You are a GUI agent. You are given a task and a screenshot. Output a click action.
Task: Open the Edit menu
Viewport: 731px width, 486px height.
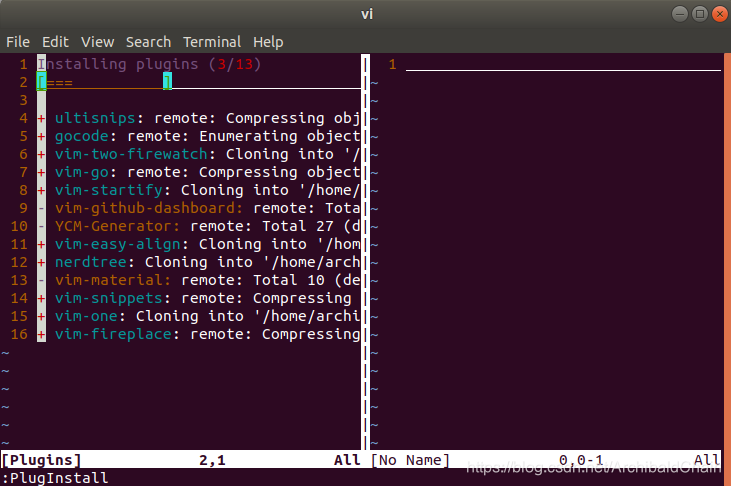55,42
